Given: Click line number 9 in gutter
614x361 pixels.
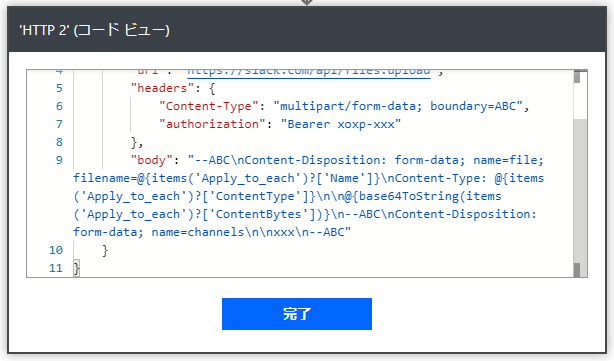Looking at the screenshot, I should tap(59, 160).
